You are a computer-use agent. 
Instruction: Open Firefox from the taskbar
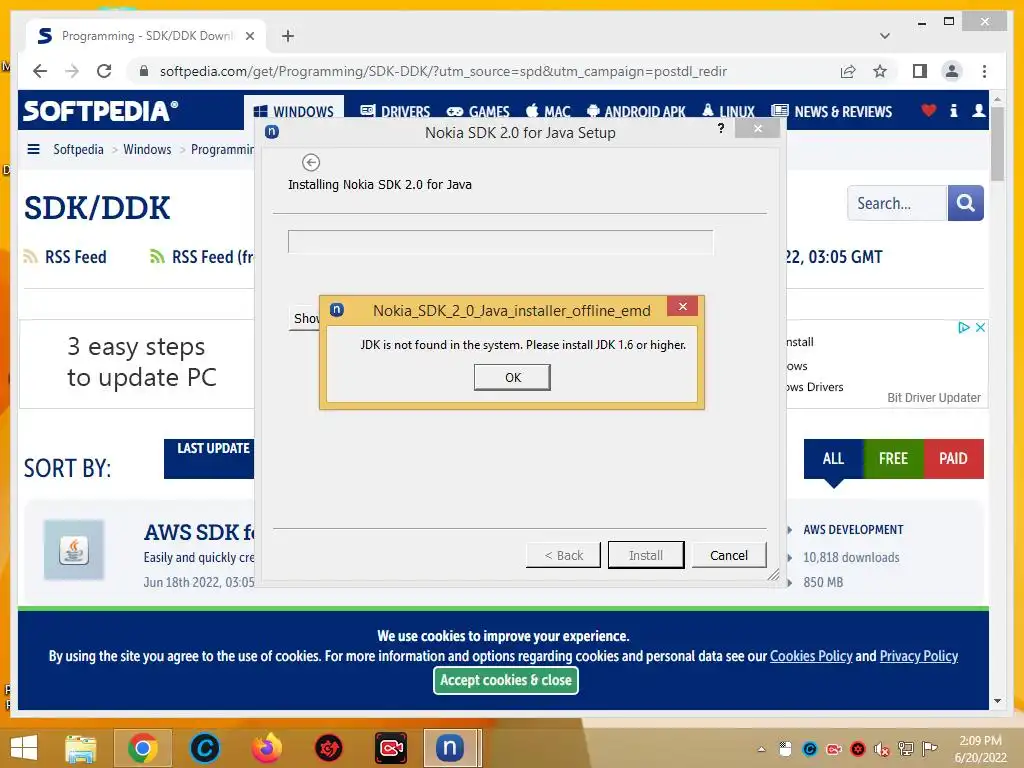click(x=266, y=748)
